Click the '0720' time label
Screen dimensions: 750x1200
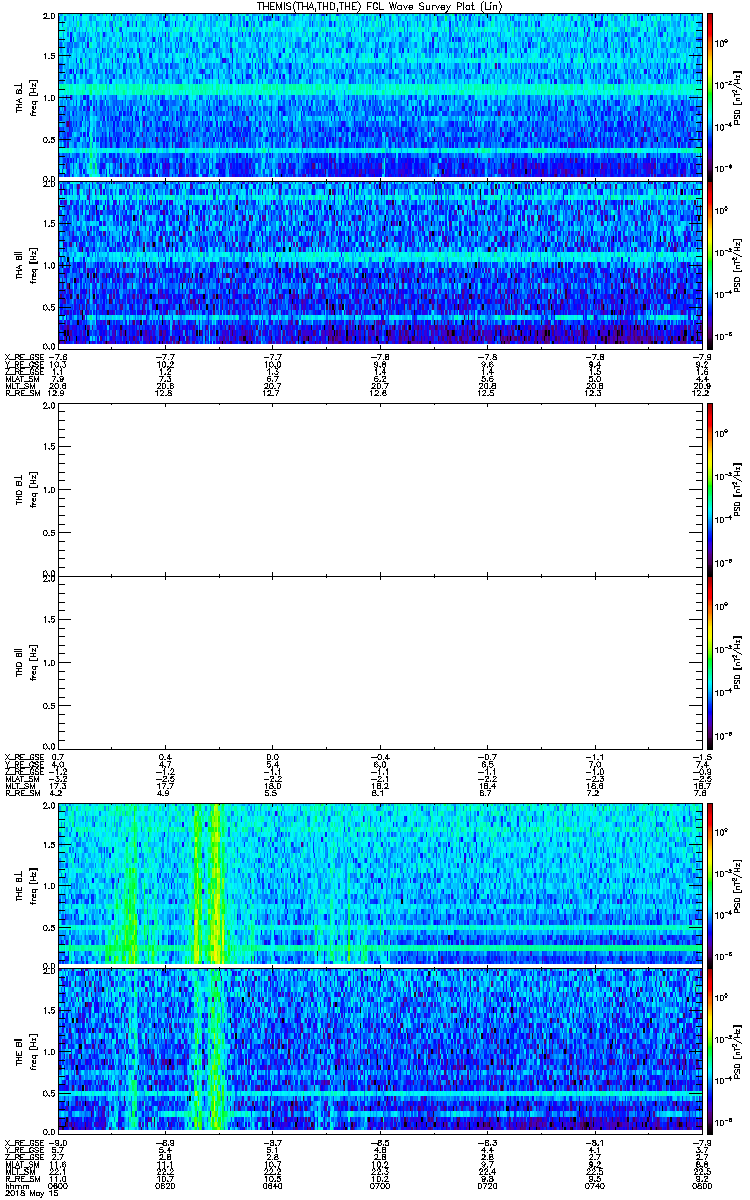coord(488,1184)
